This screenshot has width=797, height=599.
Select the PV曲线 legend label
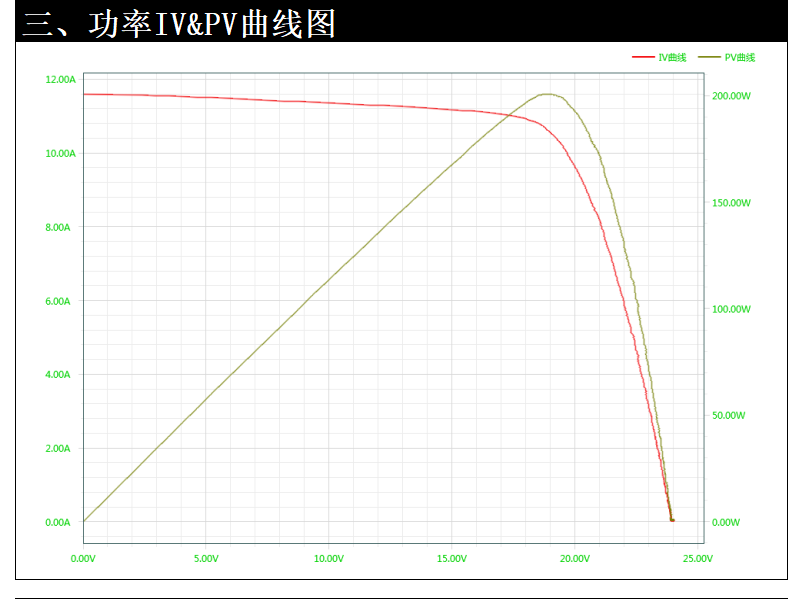[740, 57]
